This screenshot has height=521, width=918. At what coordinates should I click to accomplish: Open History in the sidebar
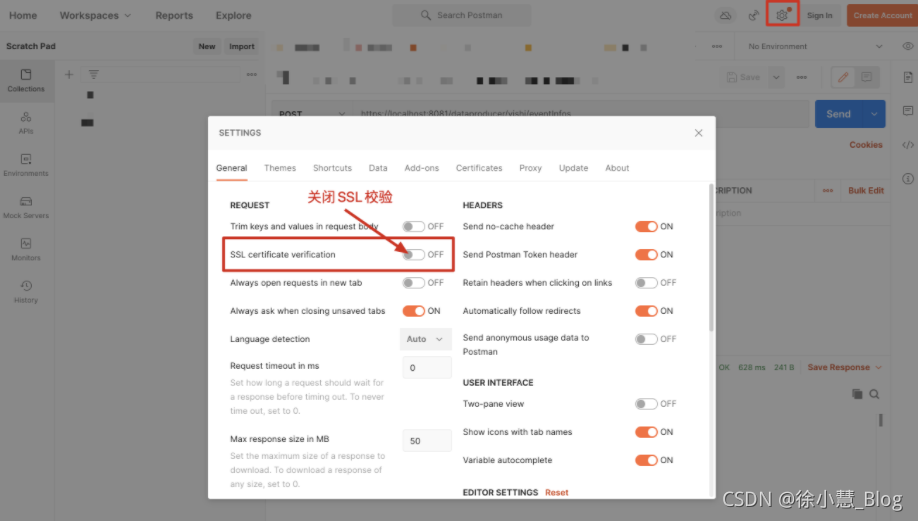click(26, 292)
